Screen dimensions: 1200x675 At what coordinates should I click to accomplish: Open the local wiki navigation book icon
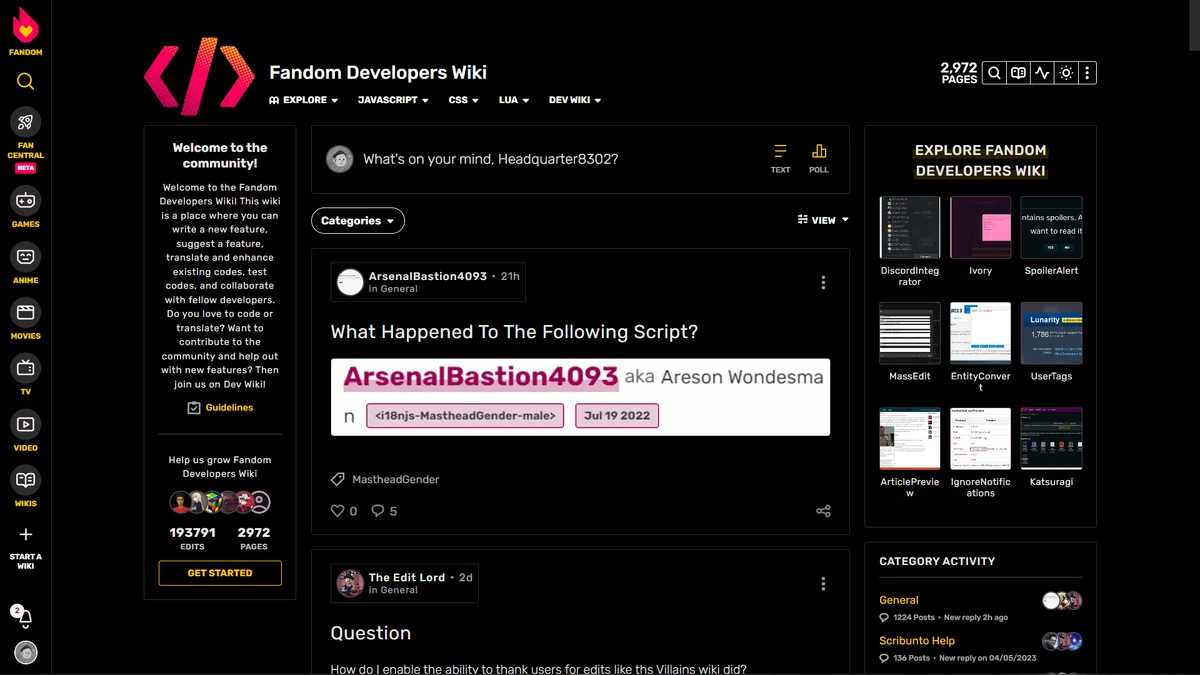(x=1017, y=72)
